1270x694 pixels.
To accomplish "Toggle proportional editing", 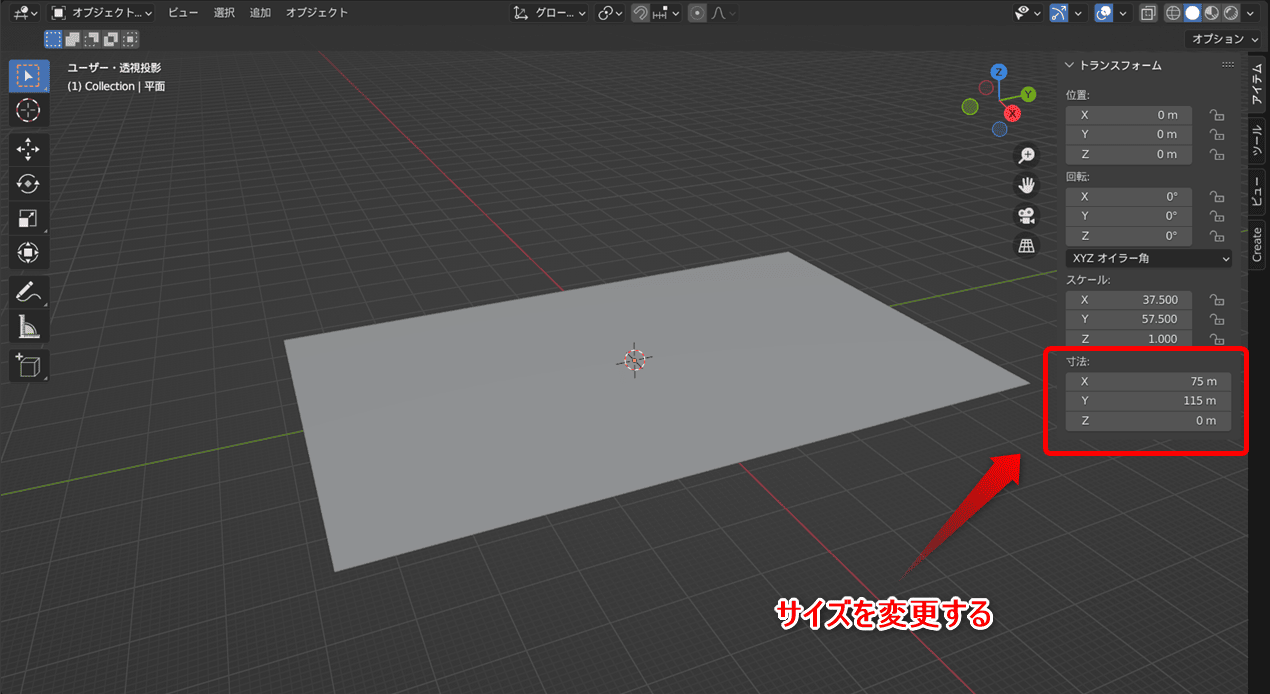I will (697, 13).
